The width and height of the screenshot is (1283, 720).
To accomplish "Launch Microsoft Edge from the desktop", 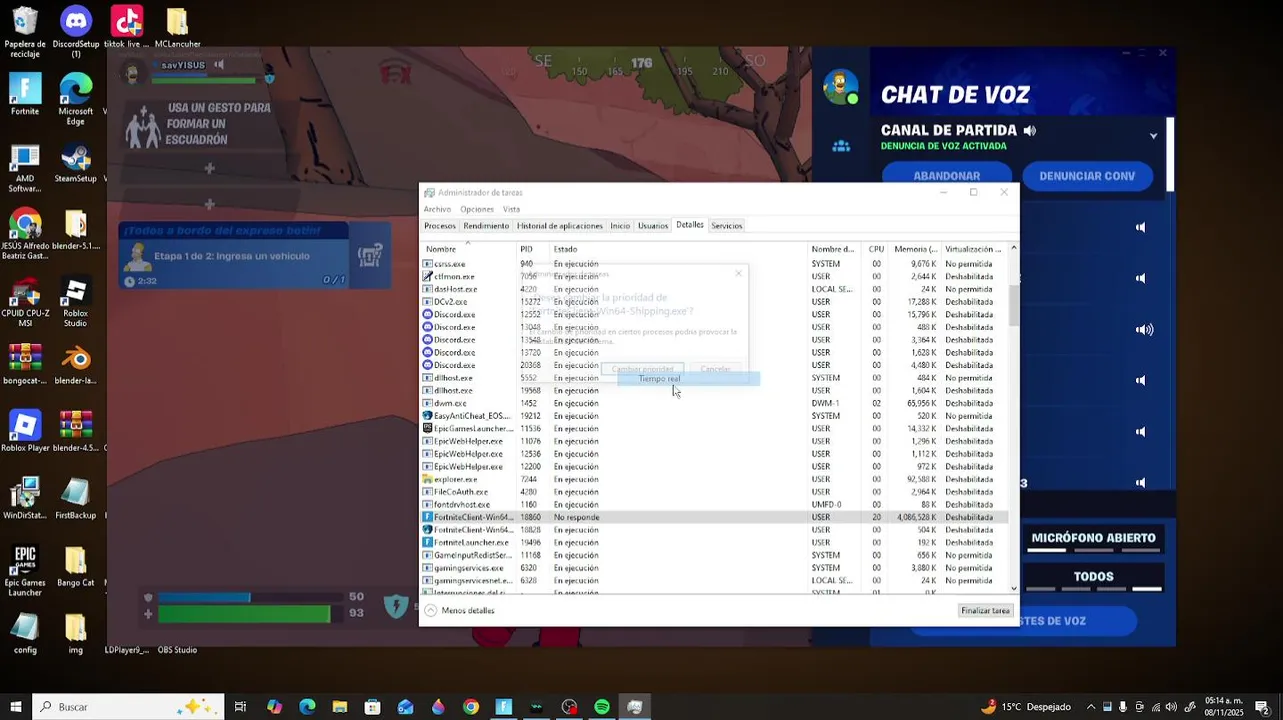I will pyautogui.click(x=76, y=98).
